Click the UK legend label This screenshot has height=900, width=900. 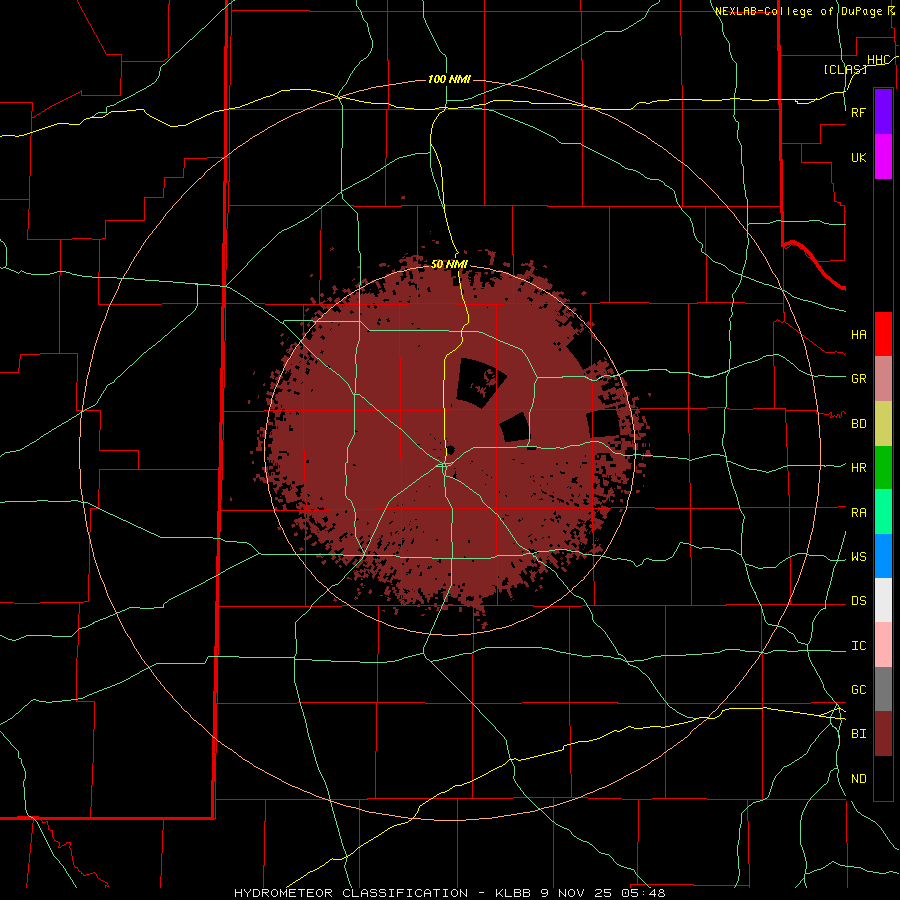click(858, 157)
